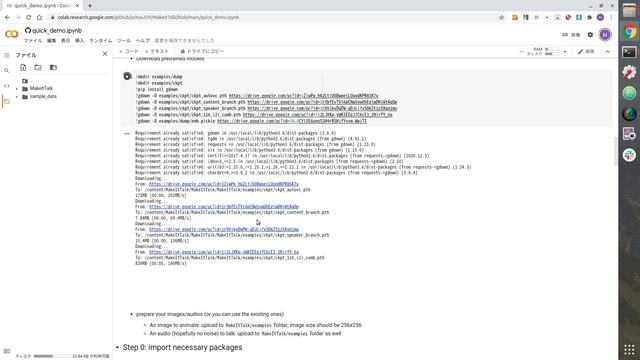Click the browser home icon
Viewport: 640px width, 360px height.
point(39,17)
